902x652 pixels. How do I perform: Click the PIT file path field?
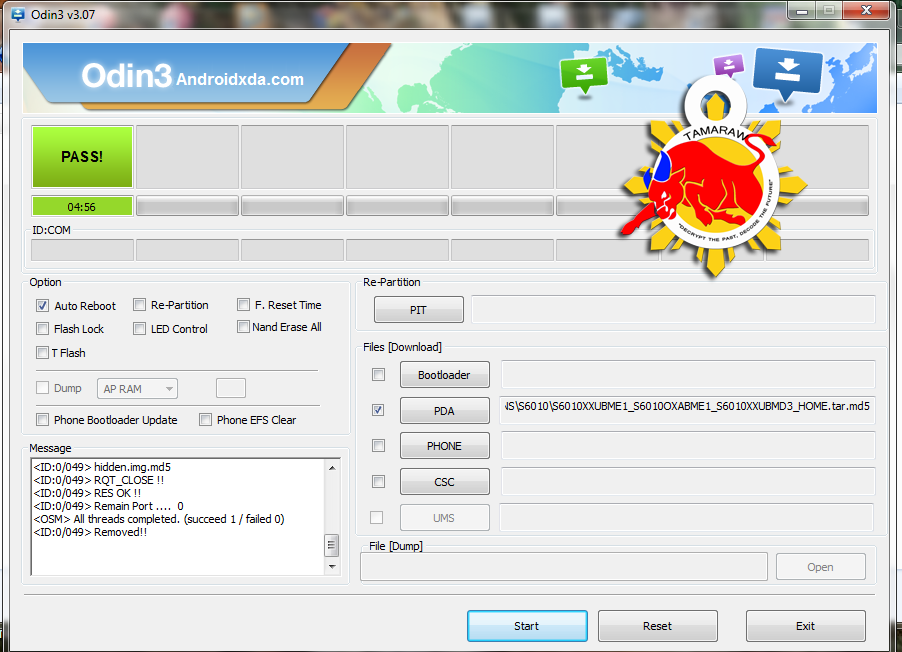673,310
